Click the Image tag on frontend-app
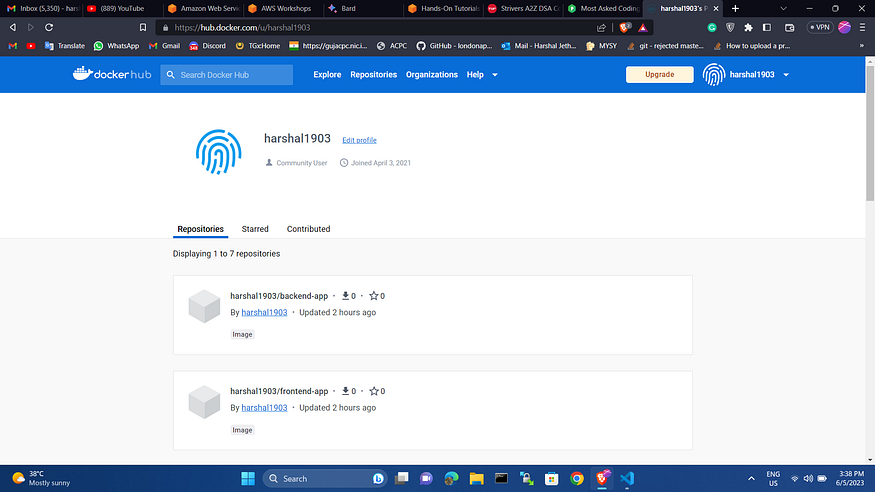 242,430
